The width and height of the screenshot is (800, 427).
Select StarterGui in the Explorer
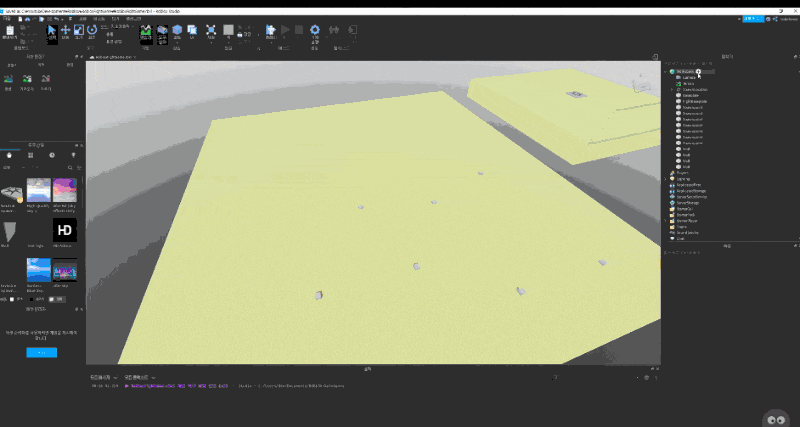[x=683, y=209]
